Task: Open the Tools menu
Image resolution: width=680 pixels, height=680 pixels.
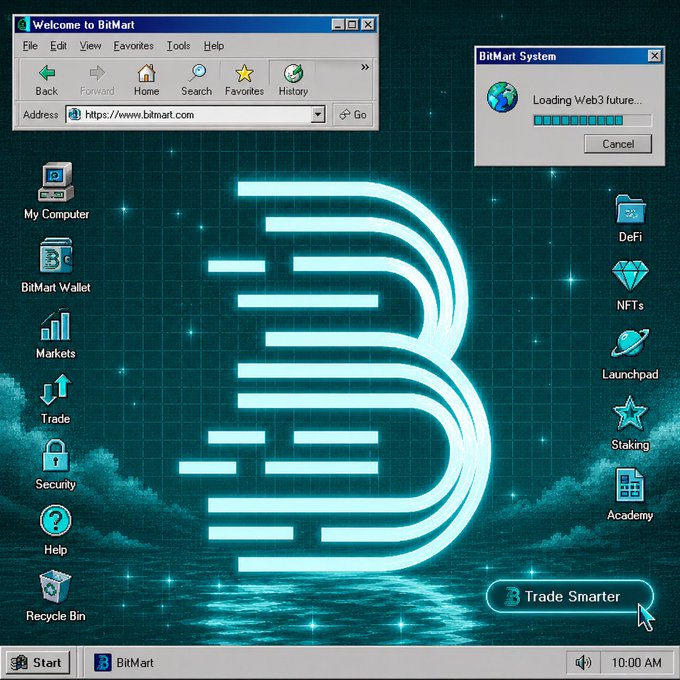Action: 178,46
